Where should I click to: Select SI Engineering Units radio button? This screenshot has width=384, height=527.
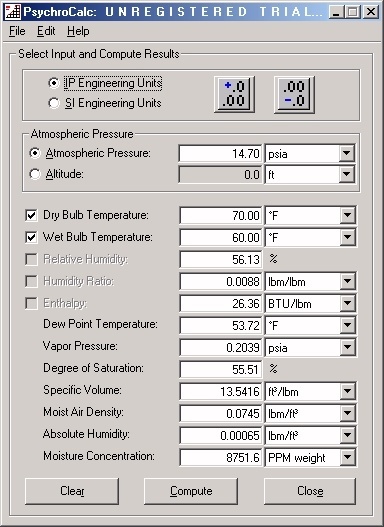[x=53, y=103]
